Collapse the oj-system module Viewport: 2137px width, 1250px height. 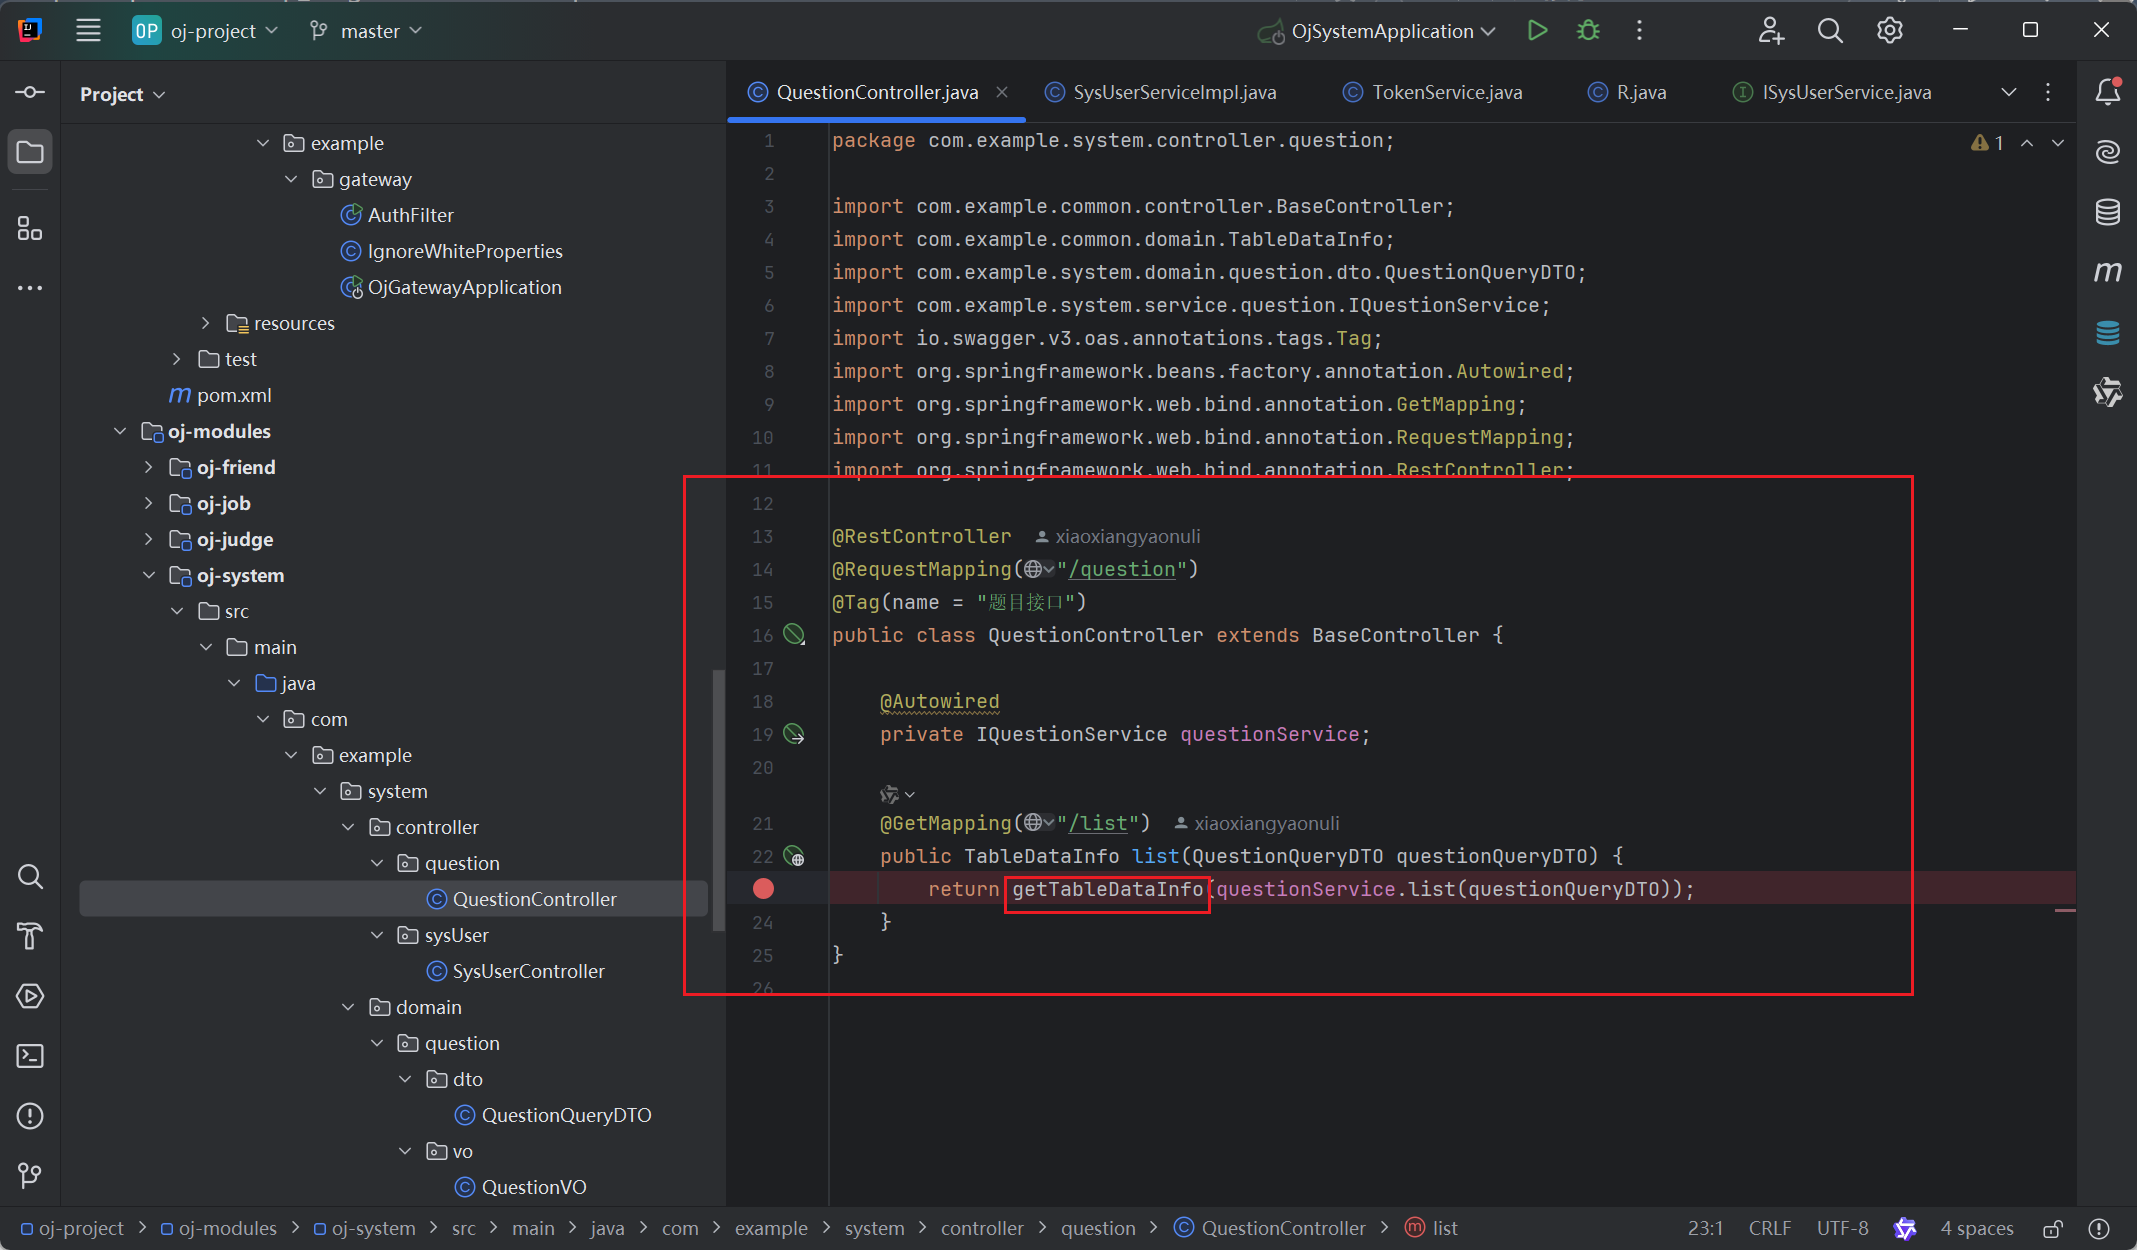coord(148,575)
